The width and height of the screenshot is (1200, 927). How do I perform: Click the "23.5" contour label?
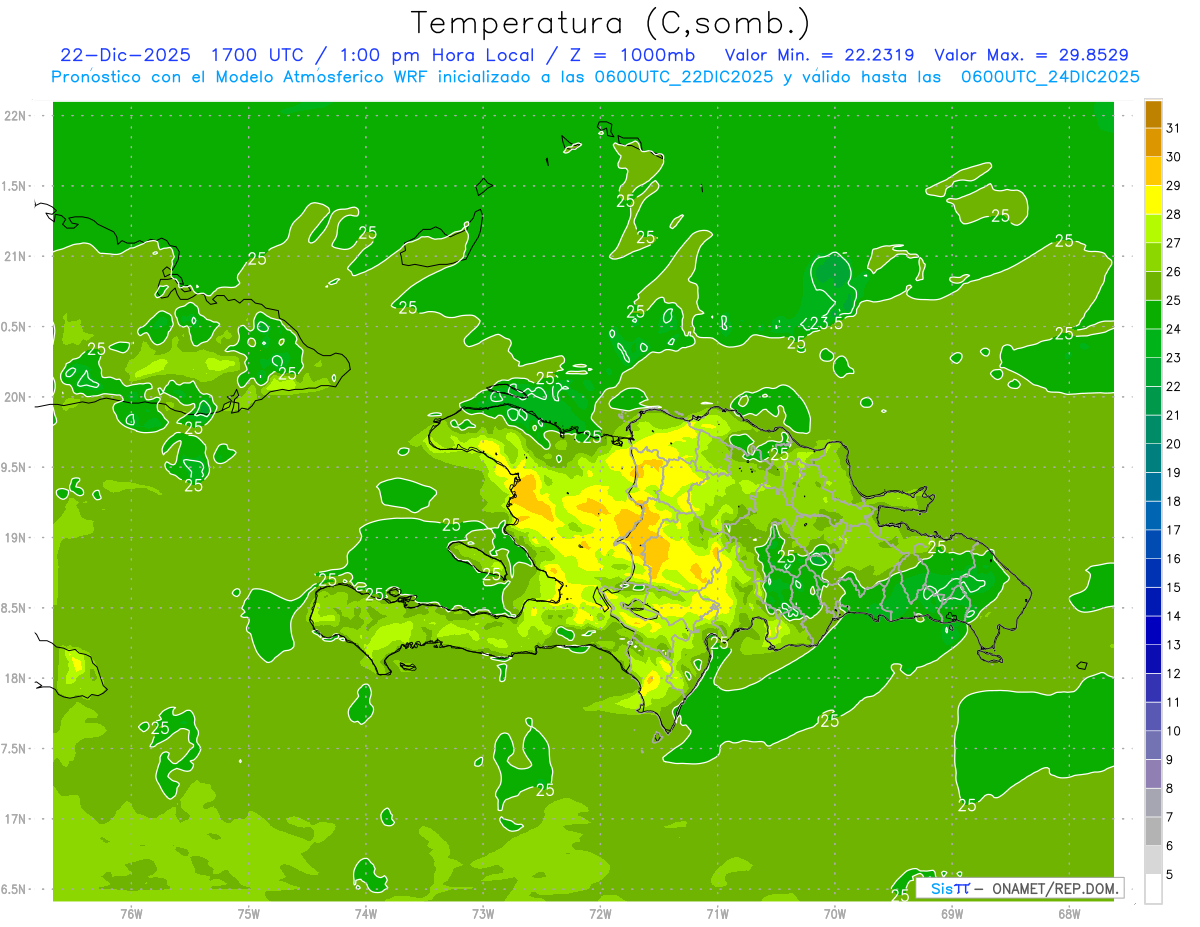click(826, 323)
